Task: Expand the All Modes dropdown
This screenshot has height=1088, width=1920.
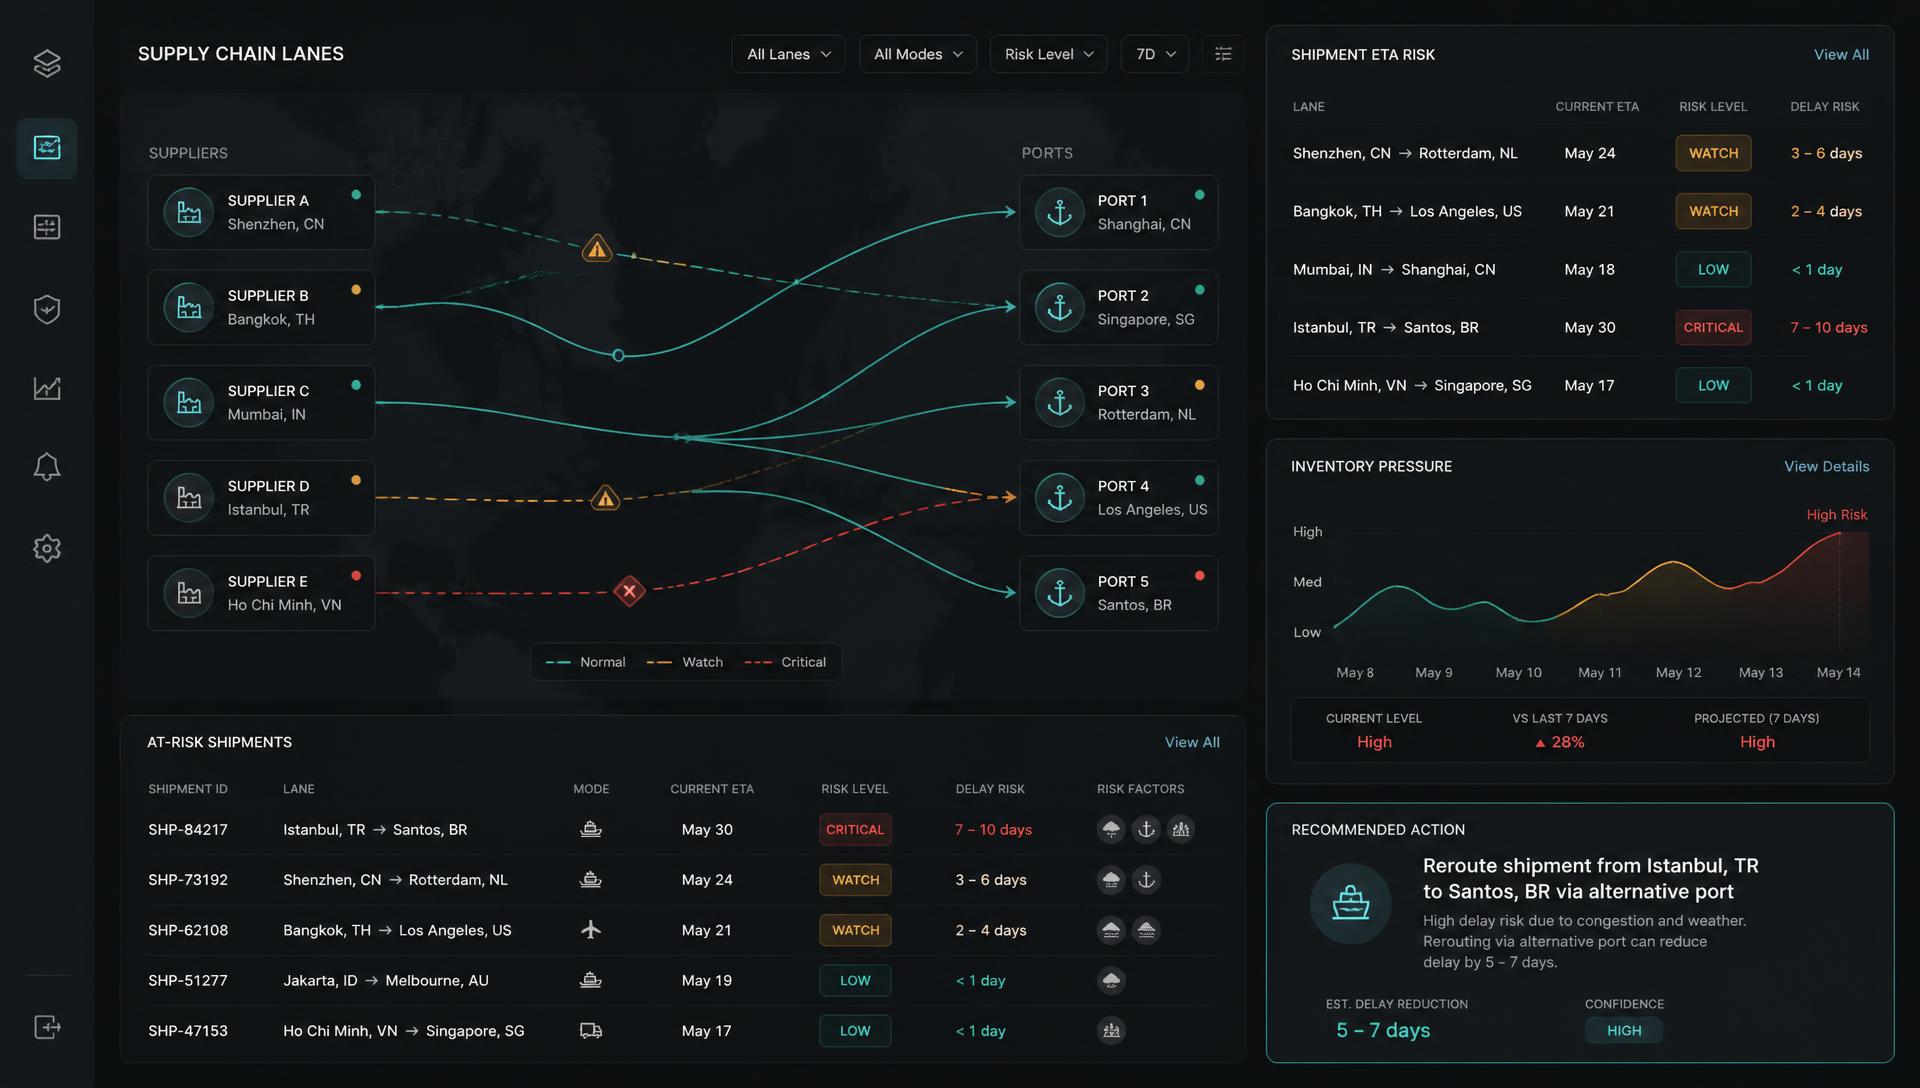Action: point(918,54)
